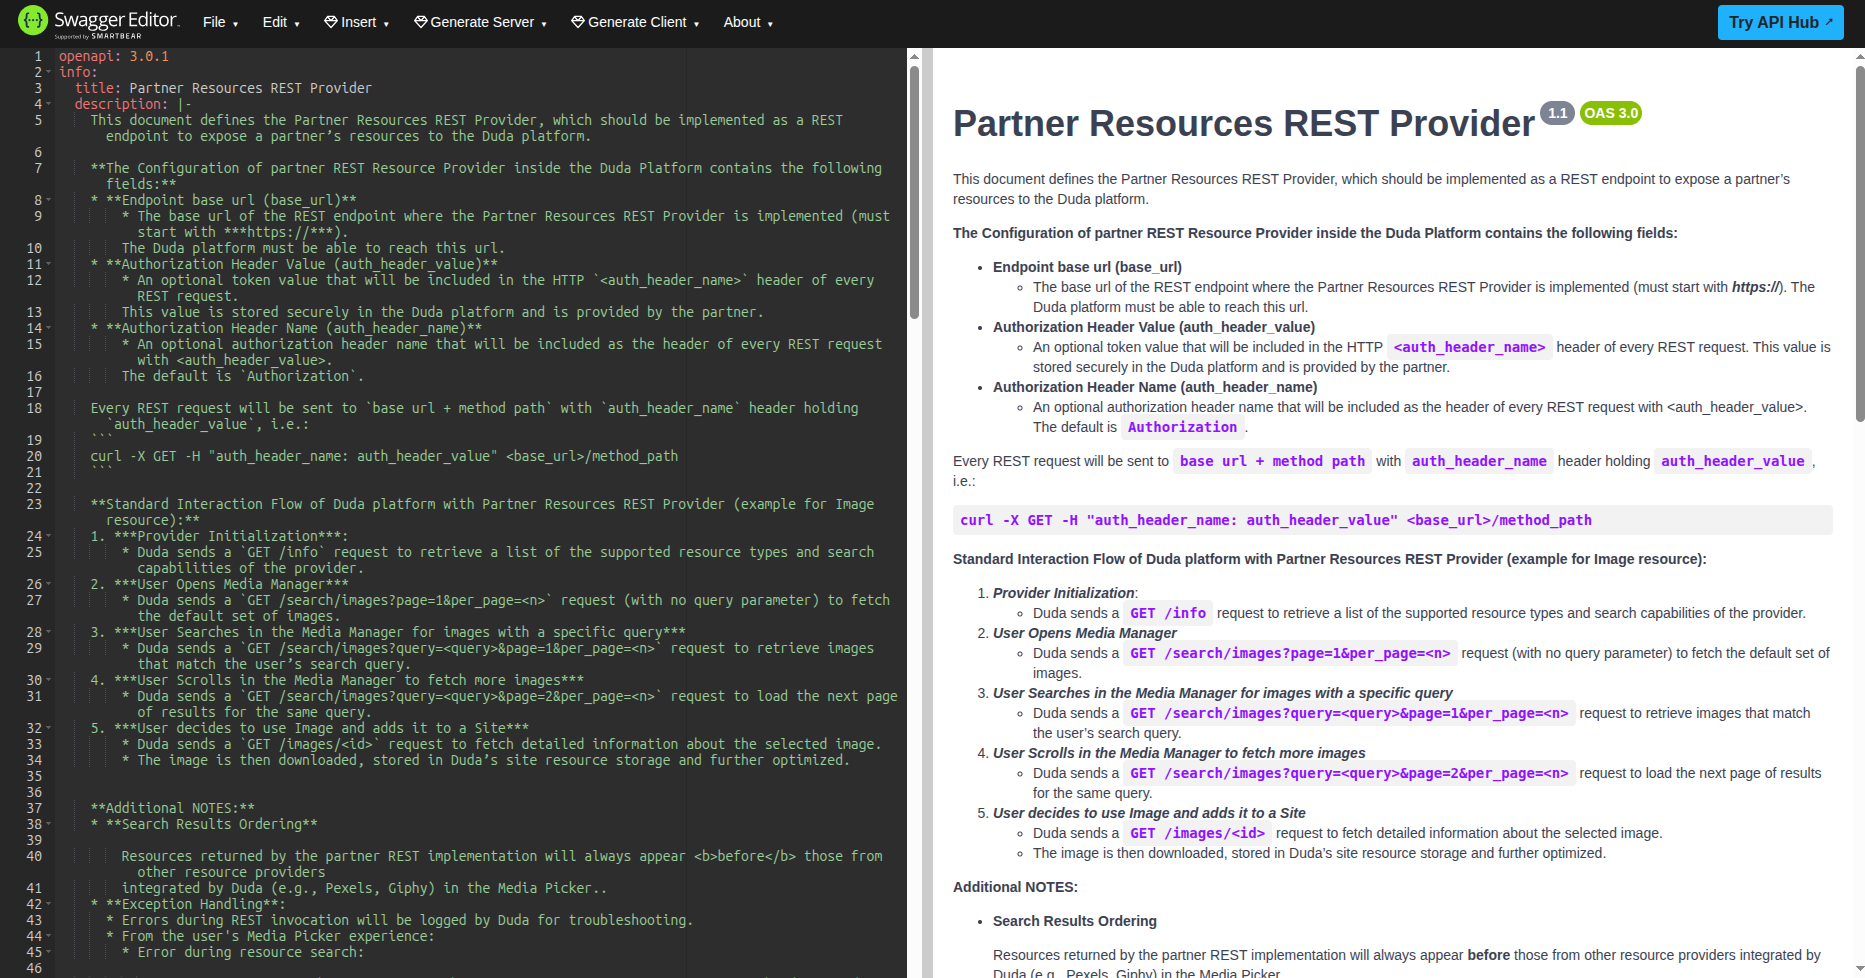Click the 'base url + method path' code chip

(x=1272, y=461)
